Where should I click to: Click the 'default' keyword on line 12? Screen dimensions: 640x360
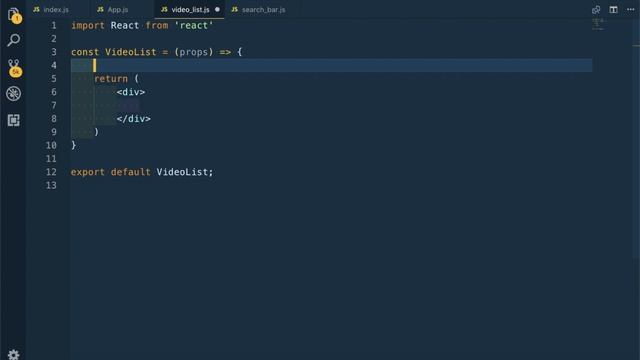click(131, 172)
